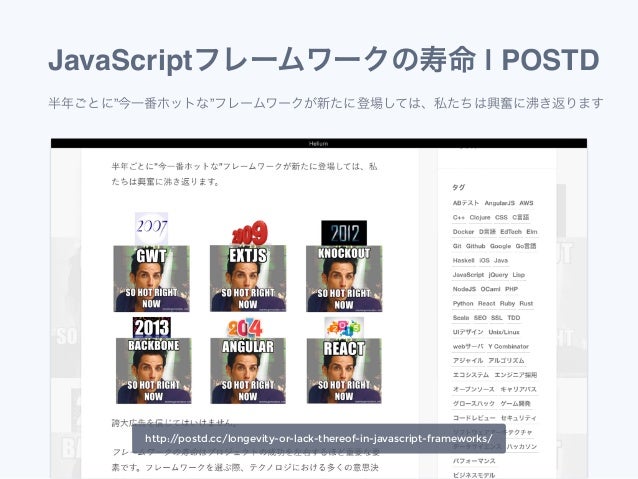Open the CSS tag
This screenshot has height=479, width=638.
[501, 217]
